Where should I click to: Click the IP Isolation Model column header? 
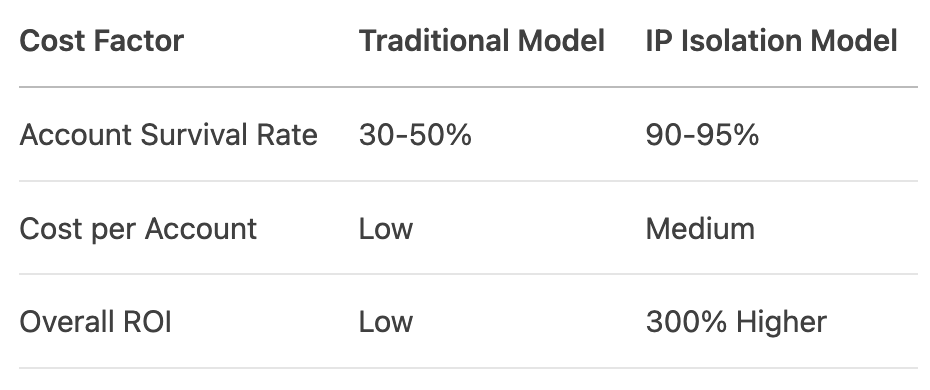tap(771, 41)
